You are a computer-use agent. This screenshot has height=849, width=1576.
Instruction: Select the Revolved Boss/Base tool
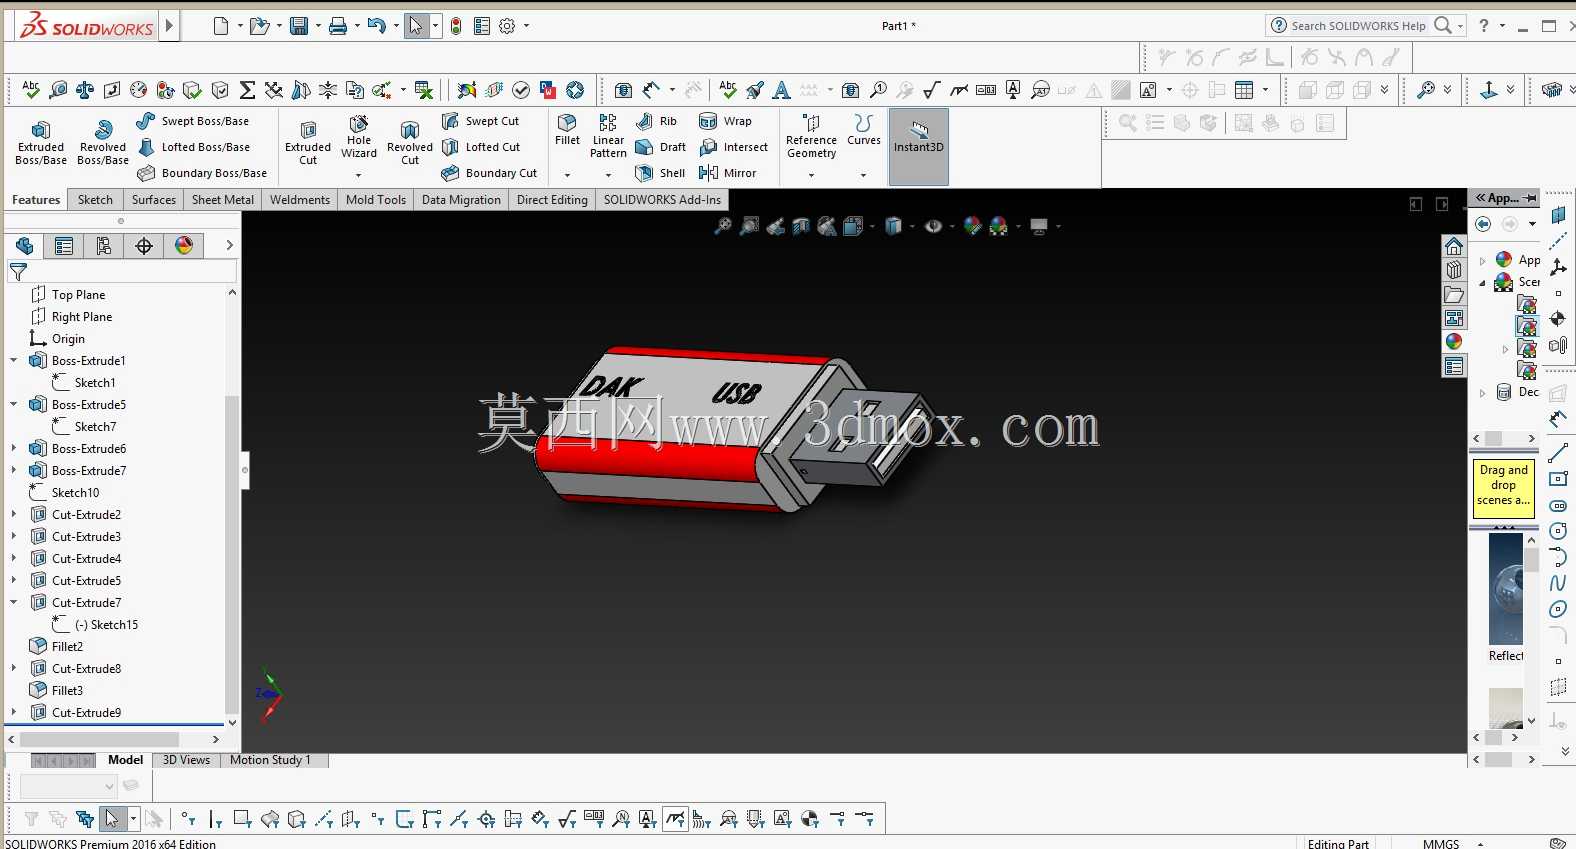tap(103, 143)
